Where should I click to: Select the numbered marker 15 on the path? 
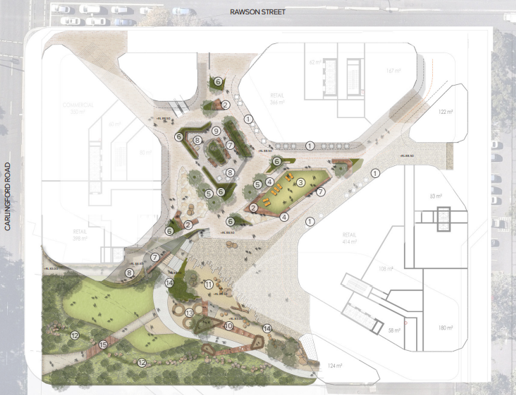coord(103,345)
